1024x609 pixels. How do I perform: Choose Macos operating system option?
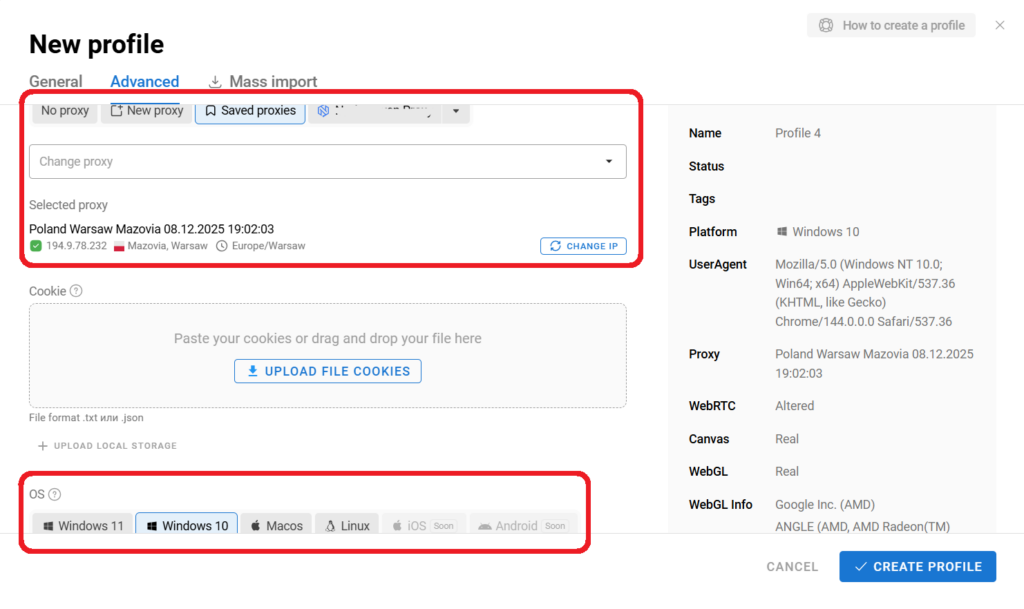[276, 525]
